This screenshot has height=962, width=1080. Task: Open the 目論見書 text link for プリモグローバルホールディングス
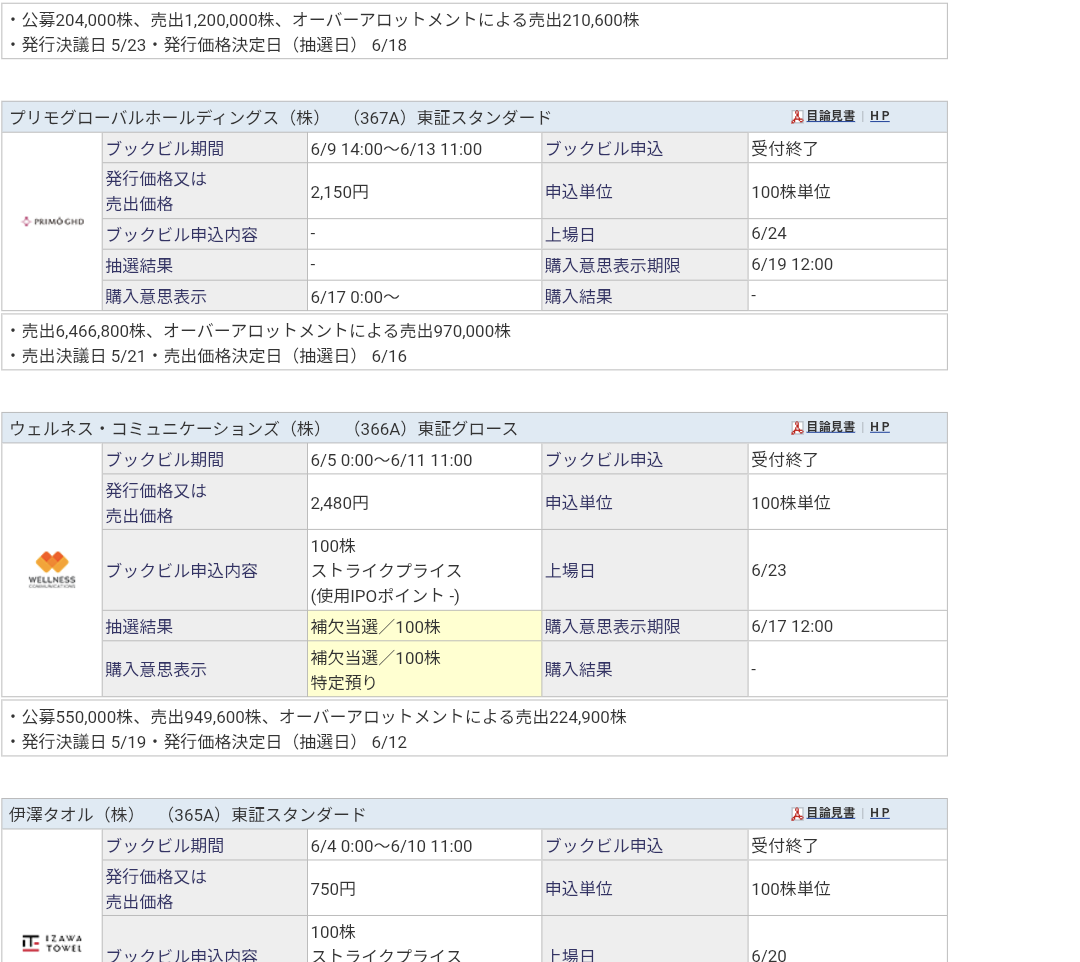(x=830, y=116)
